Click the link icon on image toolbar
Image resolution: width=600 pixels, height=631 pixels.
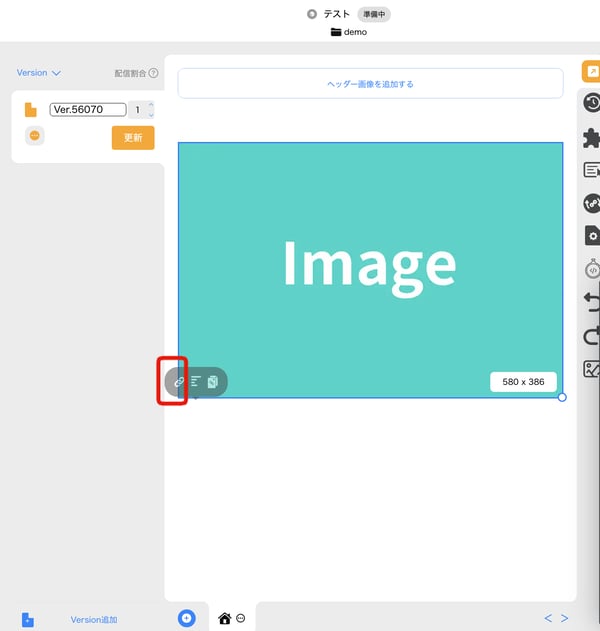(179, 382)
